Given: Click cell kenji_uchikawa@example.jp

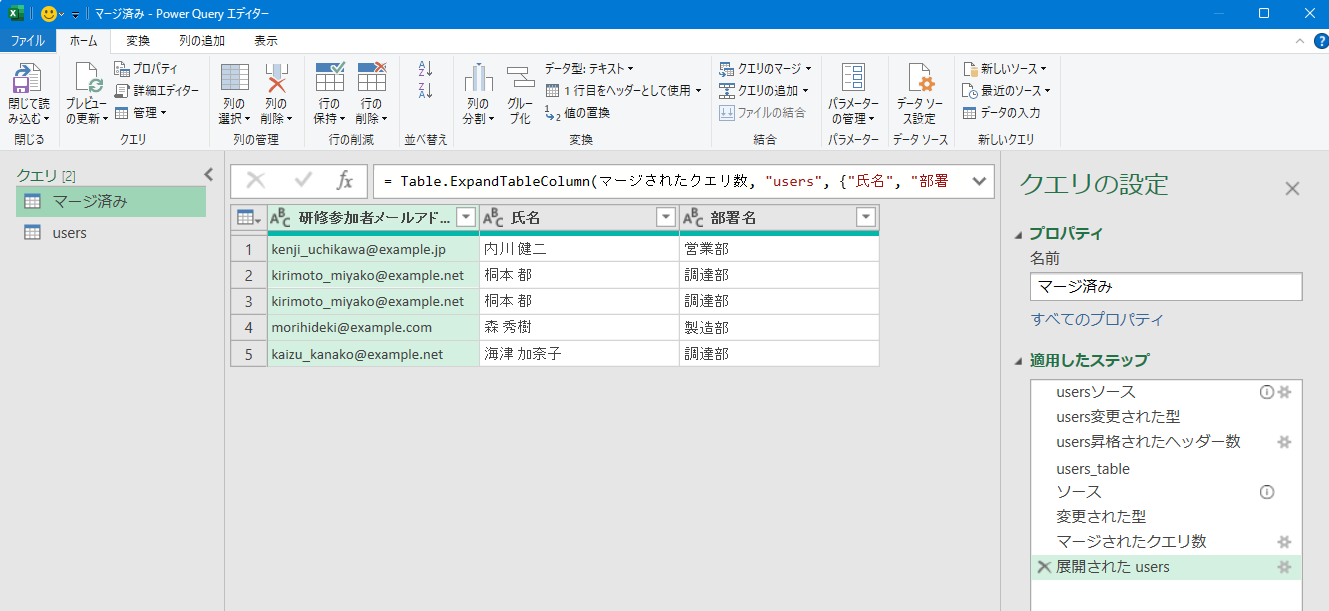Looking at the screenshot, I should coord(373,249).
